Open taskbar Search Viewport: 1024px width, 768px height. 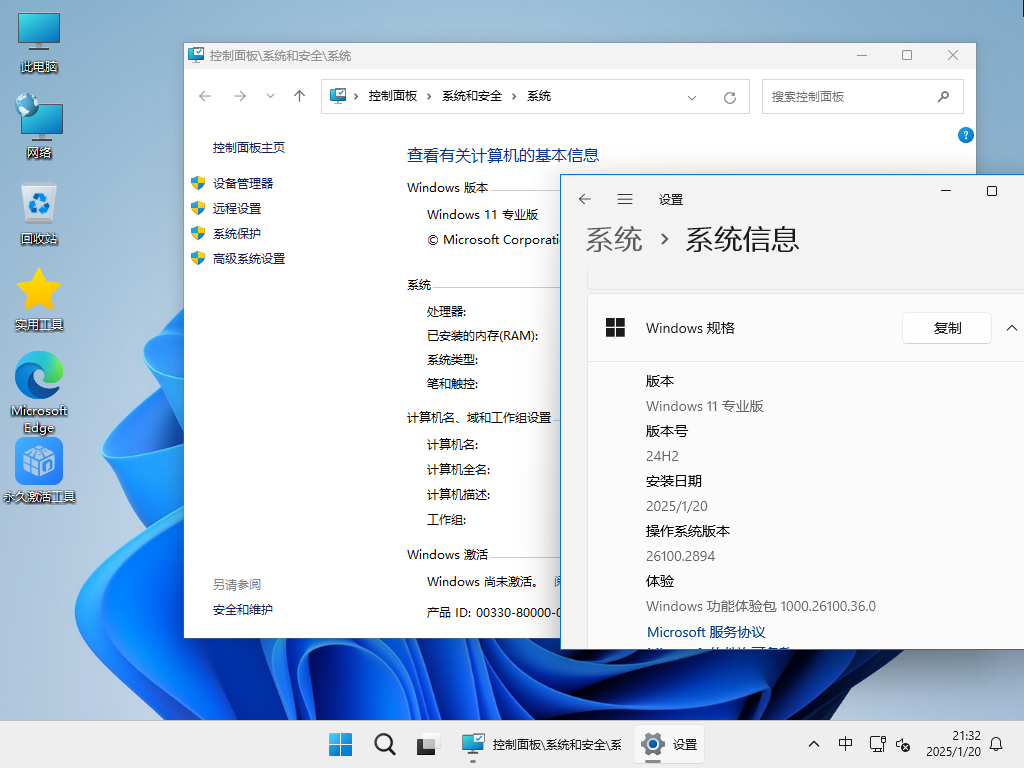click(385, 744)
